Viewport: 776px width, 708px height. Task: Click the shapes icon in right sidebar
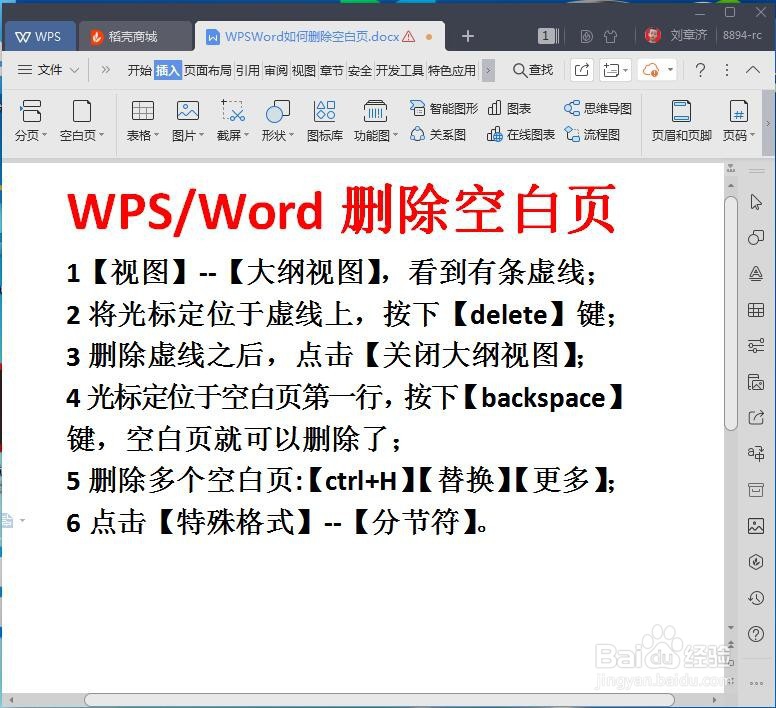click(x=756, y=238)
